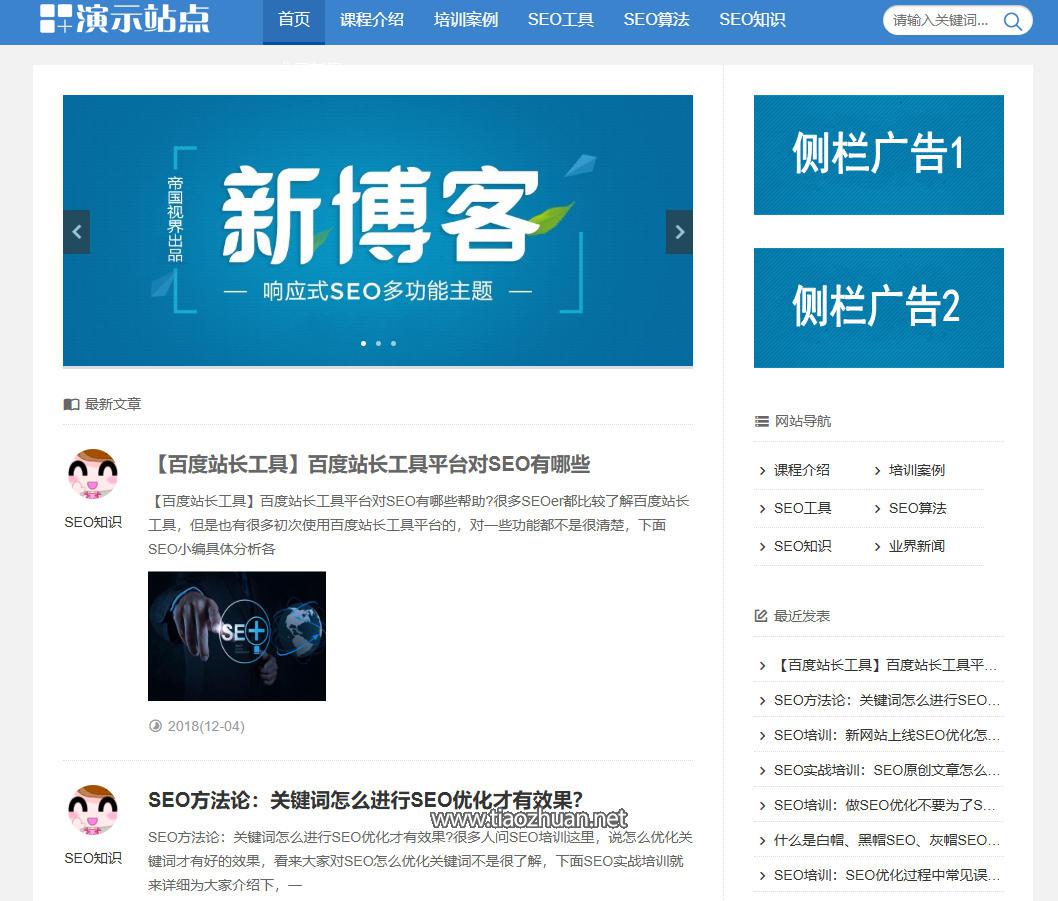Go back a slide with the left arrow

pos(77,231)
